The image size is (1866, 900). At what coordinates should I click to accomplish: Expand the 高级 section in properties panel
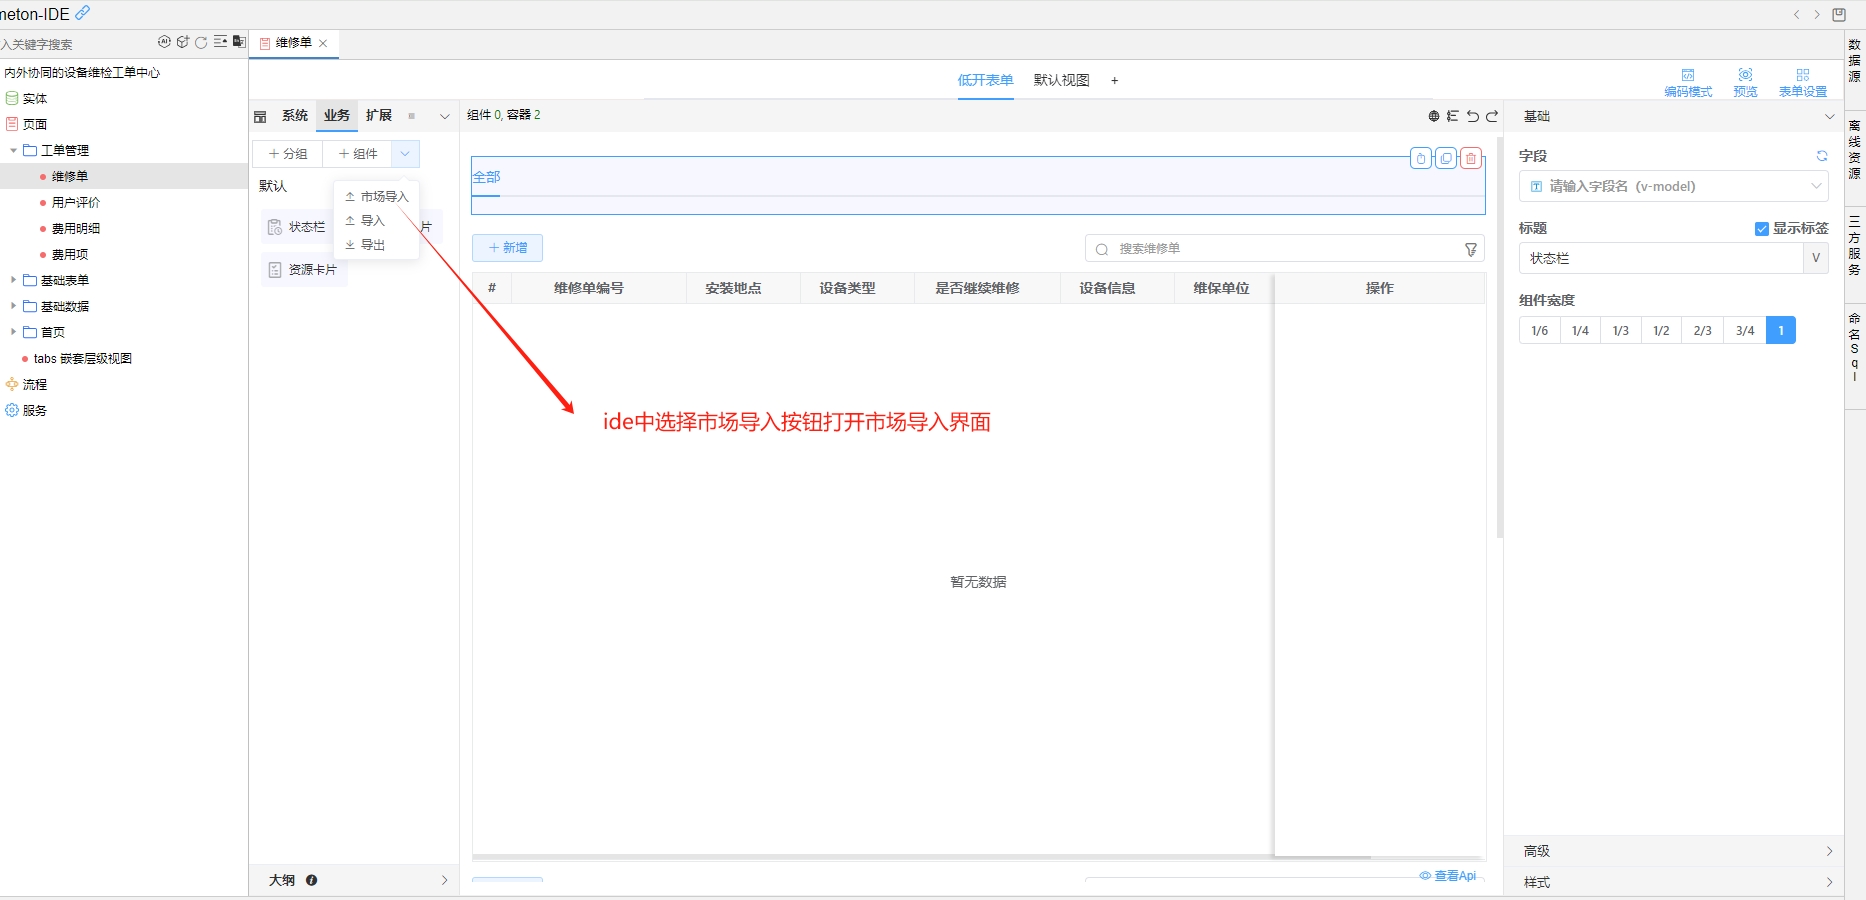(x=1673, y=851)
